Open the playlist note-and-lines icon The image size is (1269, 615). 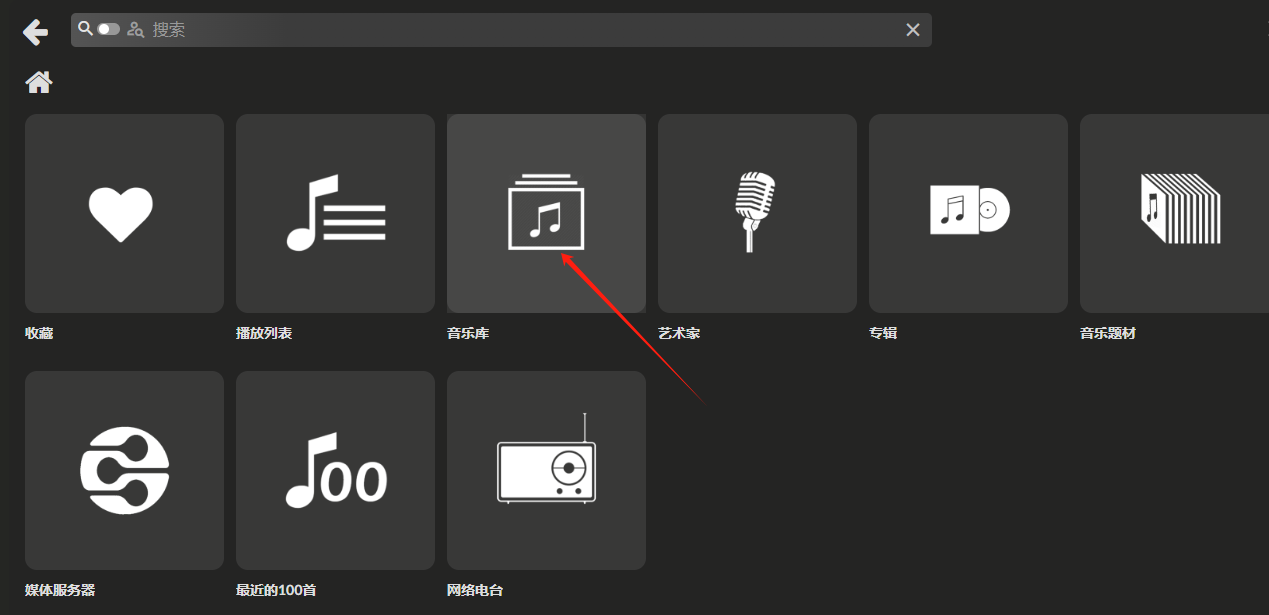pyautogui.click(x=335, y=213)
